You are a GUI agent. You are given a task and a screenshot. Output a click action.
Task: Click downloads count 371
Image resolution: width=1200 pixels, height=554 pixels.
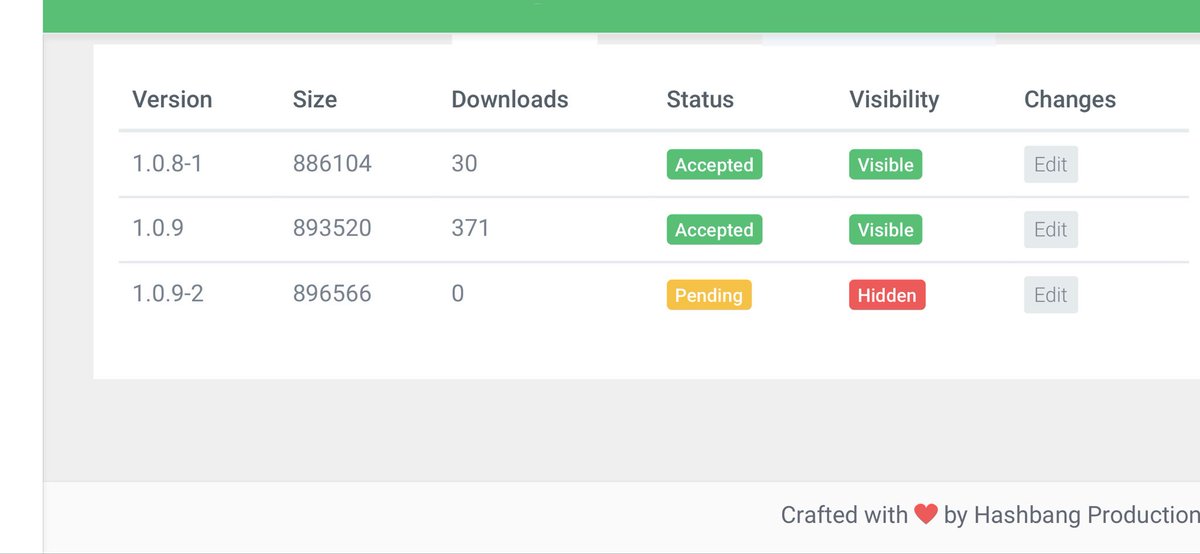coord(470,228)
